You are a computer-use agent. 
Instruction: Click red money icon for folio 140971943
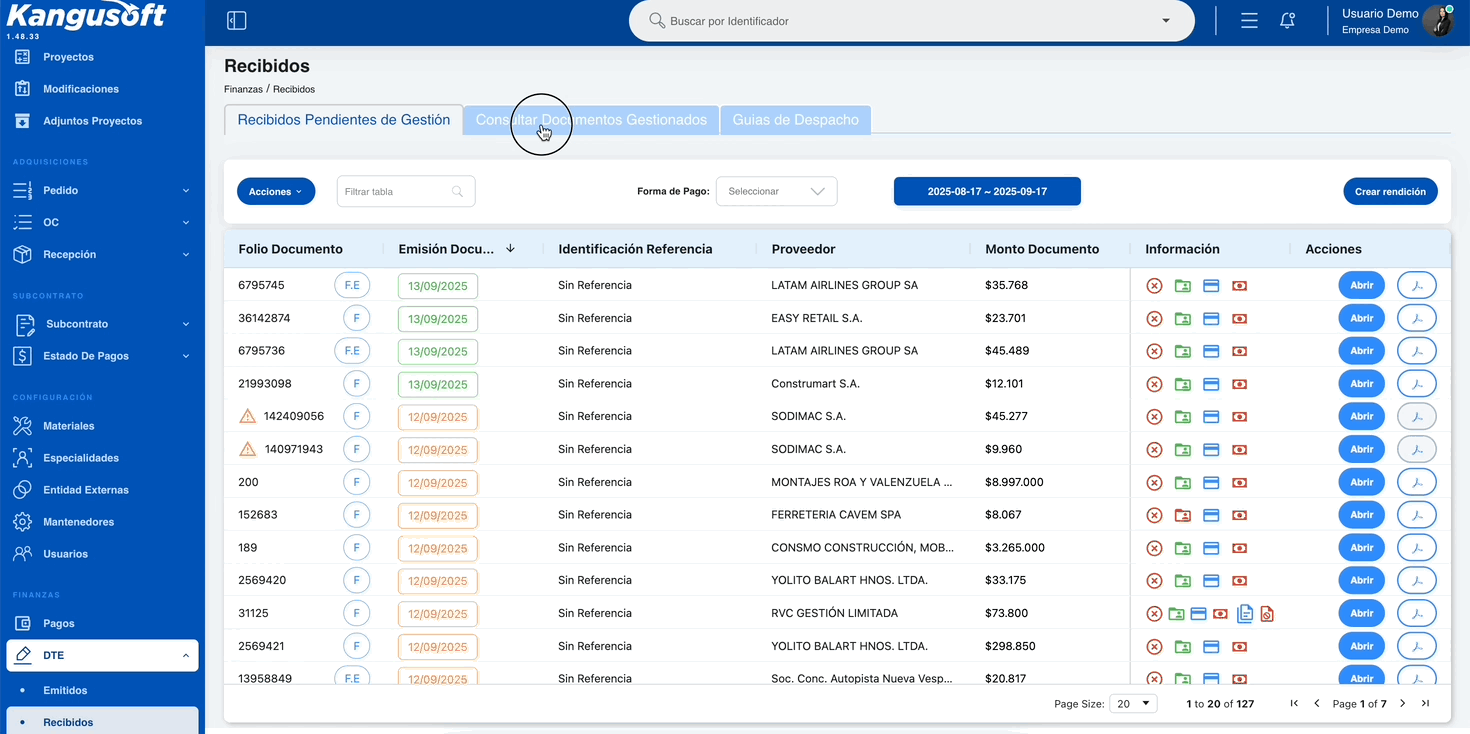click(1239, 449)
